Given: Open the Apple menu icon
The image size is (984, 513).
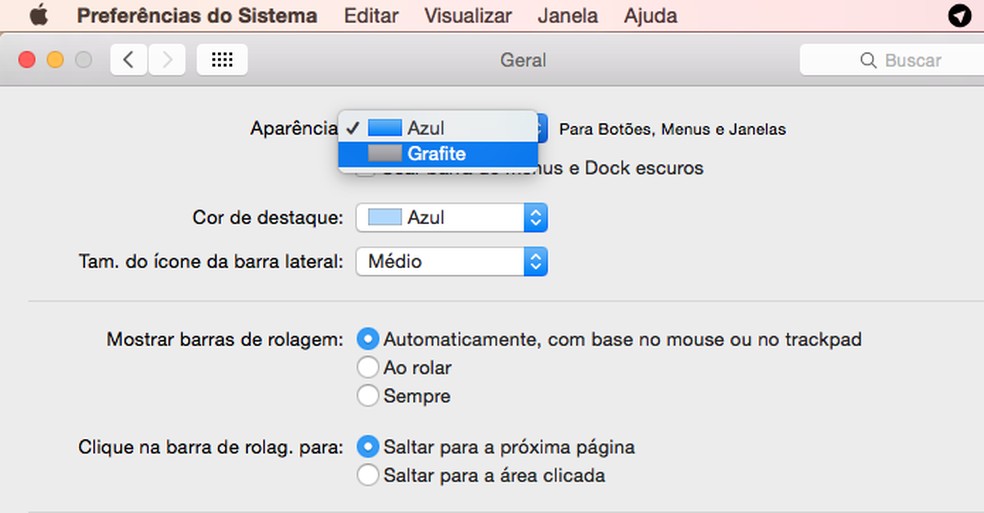Looking at the screenshot, I should coord(39,16).
